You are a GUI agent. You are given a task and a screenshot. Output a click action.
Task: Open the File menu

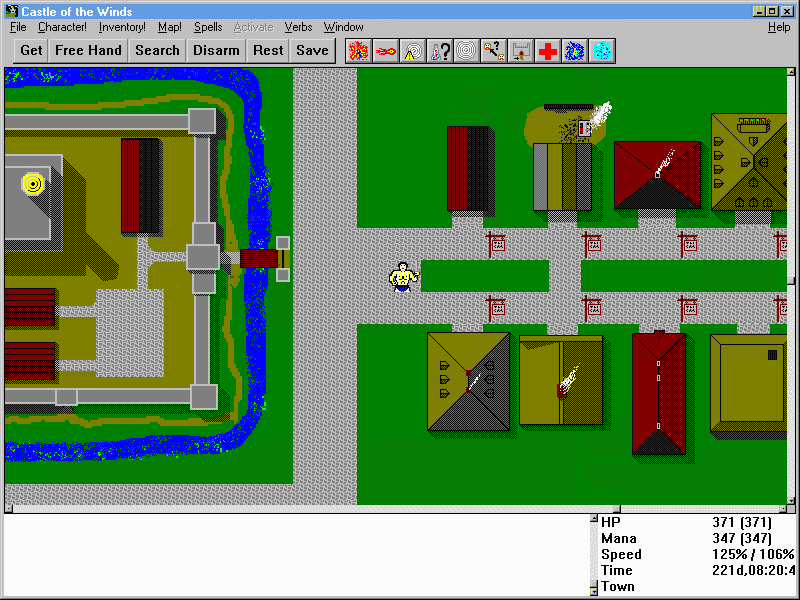(18, 27)
